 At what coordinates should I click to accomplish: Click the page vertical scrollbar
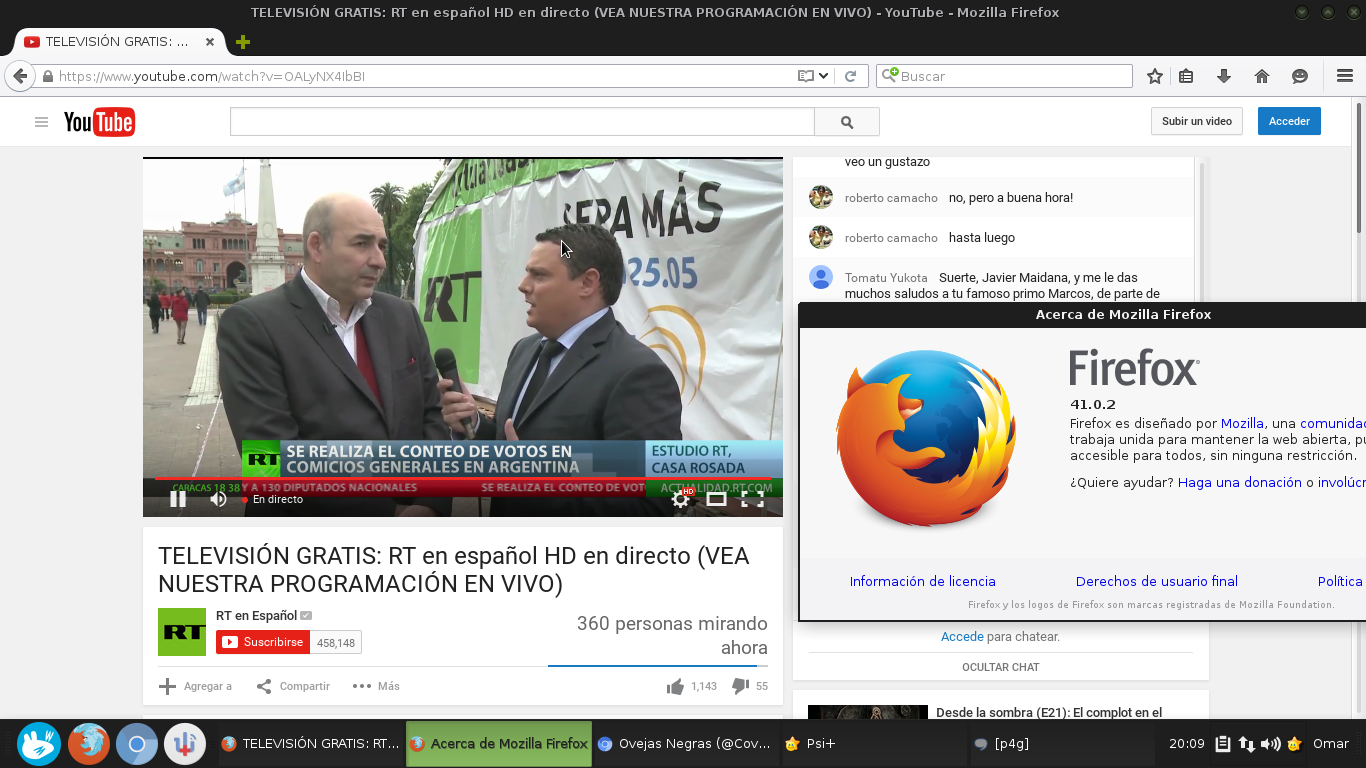[1360, 166]
